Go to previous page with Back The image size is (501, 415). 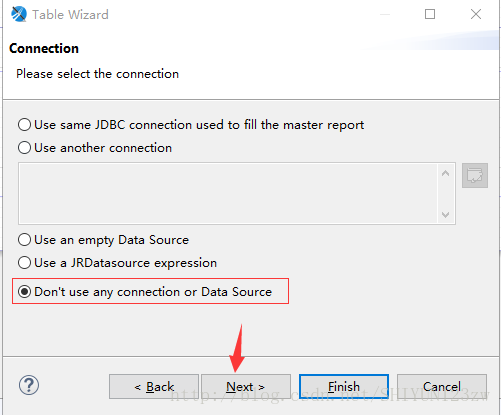click(154, 387)
